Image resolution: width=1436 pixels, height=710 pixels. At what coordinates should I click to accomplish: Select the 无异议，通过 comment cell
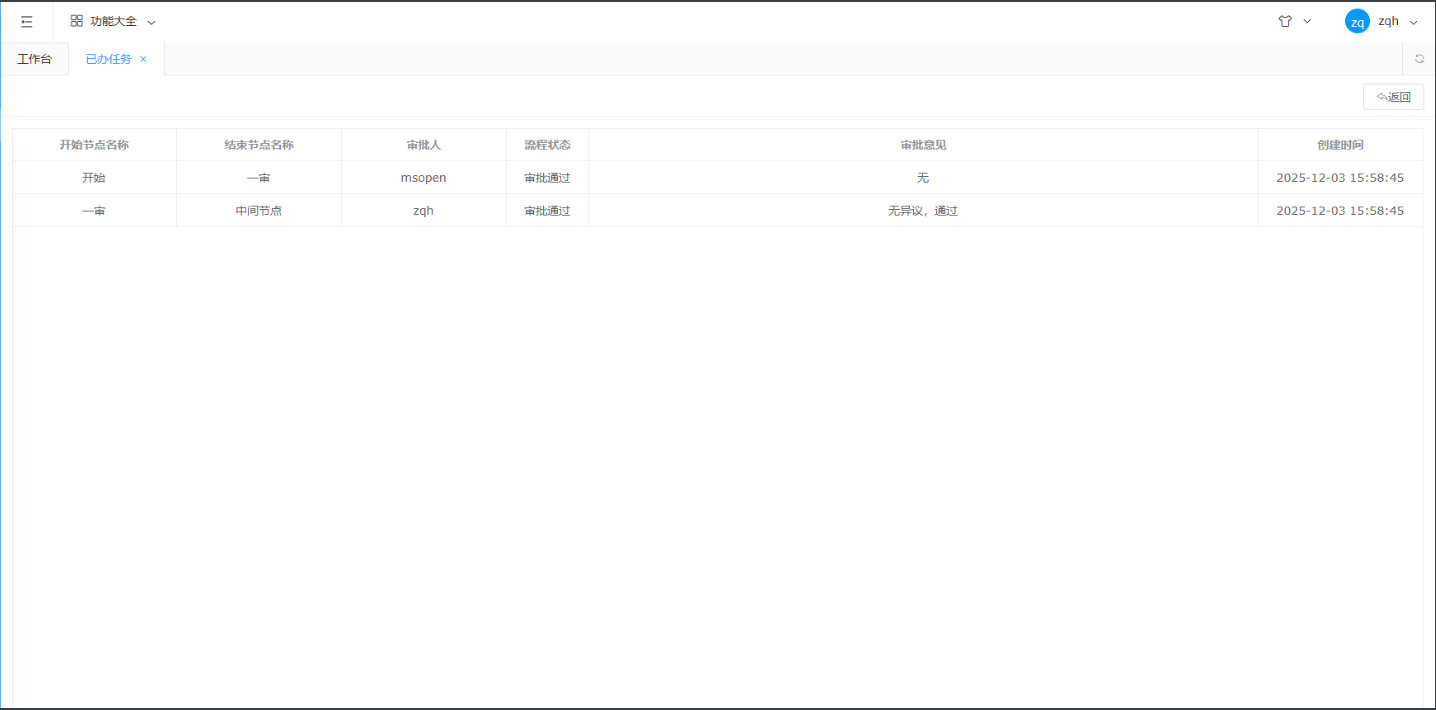[923, 211]
